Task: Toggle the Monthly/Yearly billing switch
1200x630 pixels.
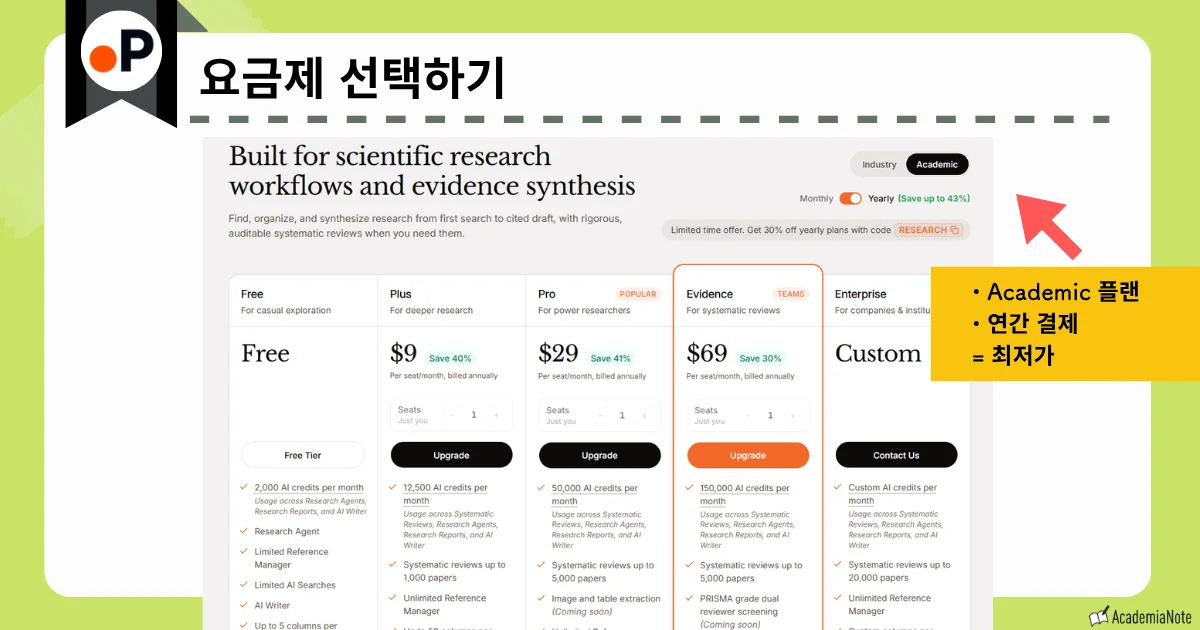Action: tap(850, 198)
